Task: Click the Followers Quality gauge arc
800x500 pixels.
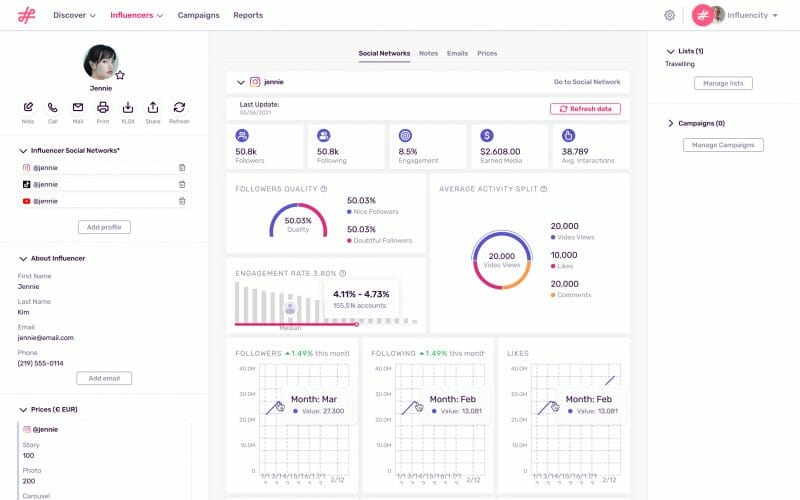Action: point(298,220)
